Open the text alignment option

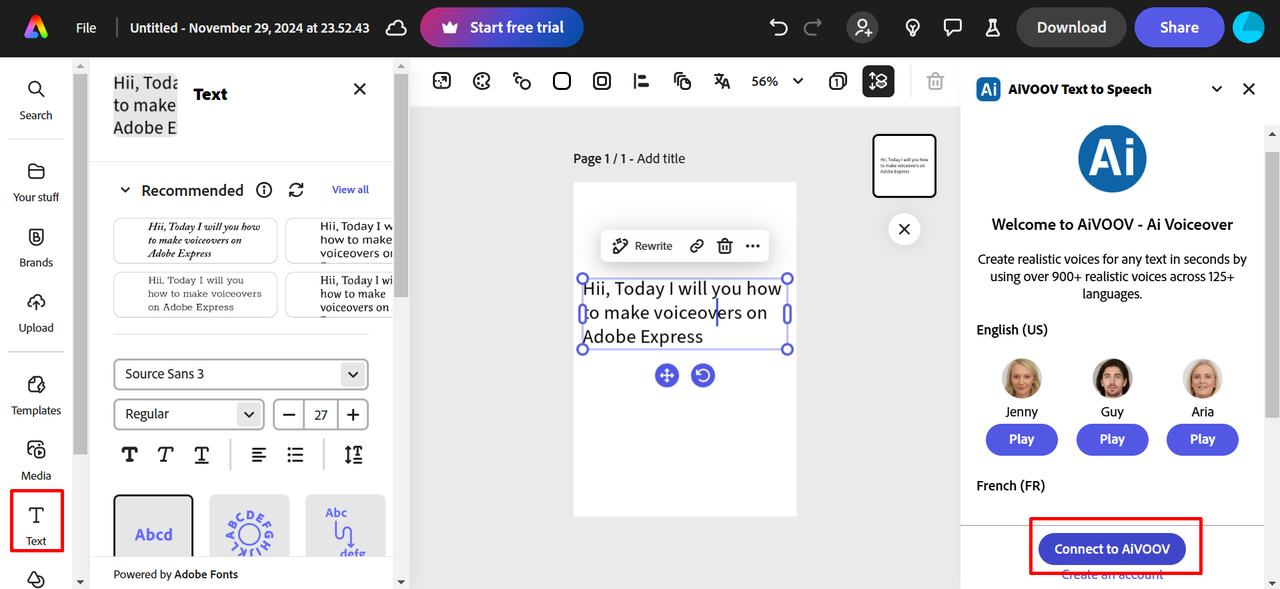(x=259, y=455)
